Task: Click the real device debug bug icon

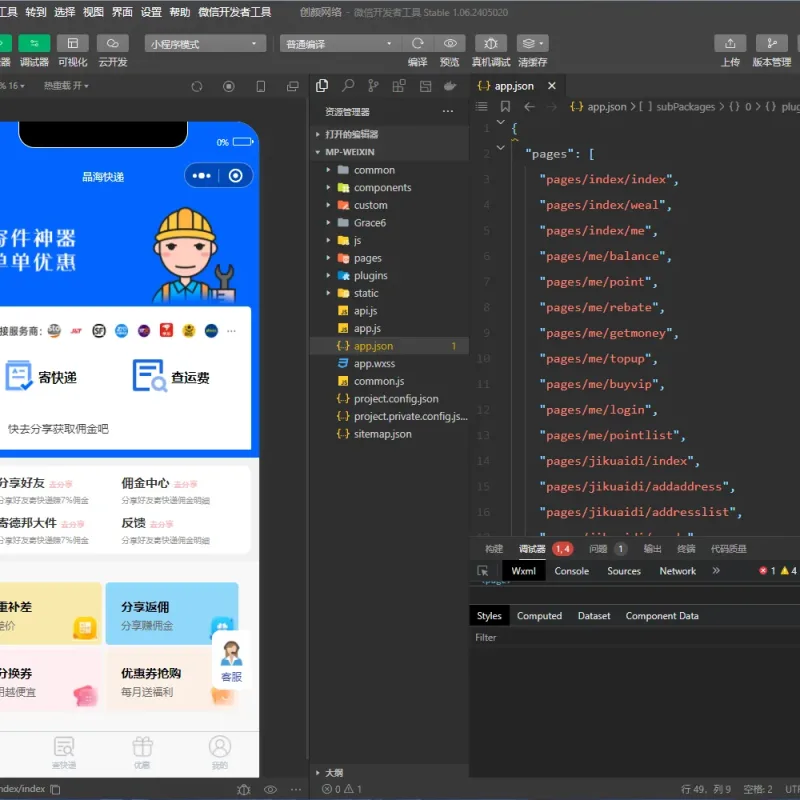Action: 491,43
